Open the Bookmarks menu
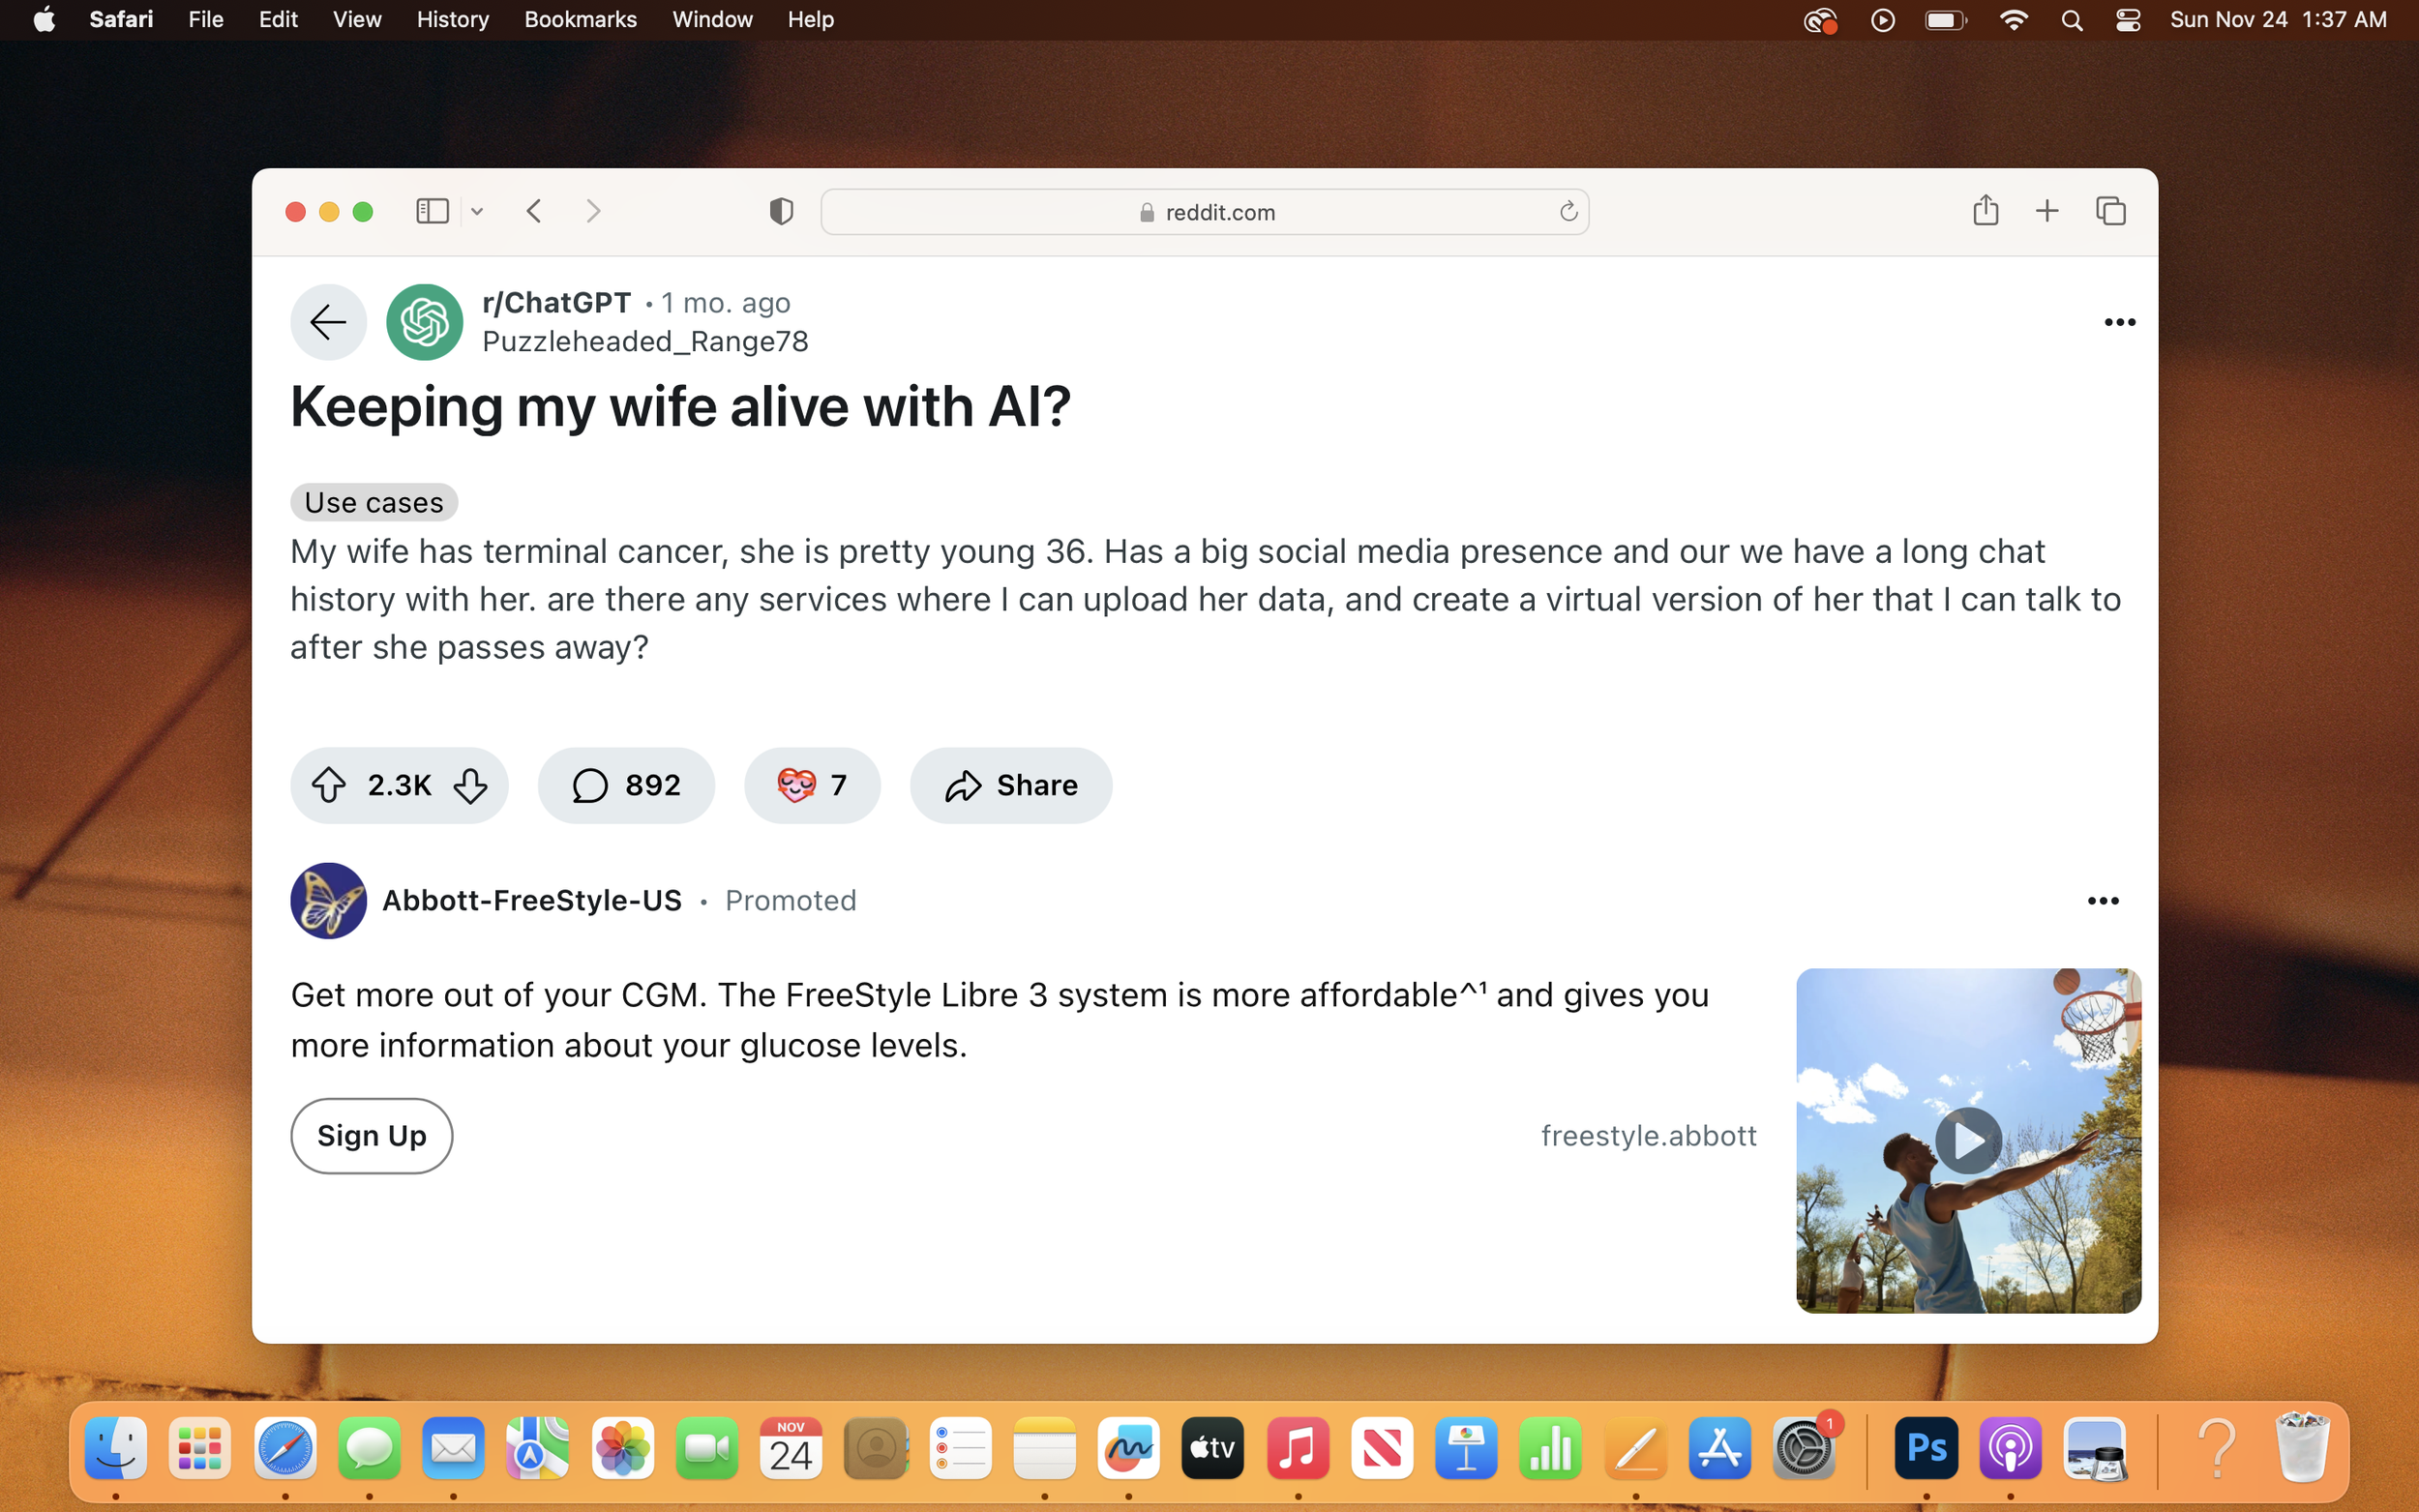 tap(580, 20)
